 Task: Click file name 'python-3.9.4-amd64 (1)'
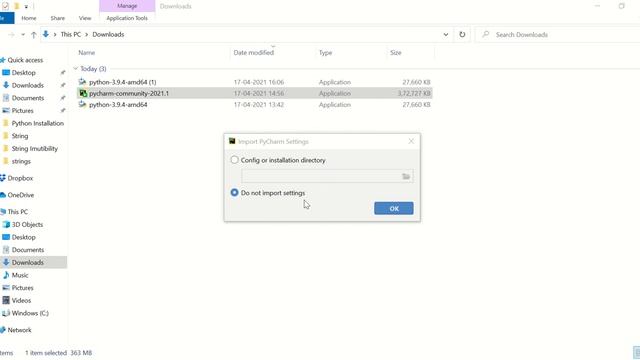122,82
